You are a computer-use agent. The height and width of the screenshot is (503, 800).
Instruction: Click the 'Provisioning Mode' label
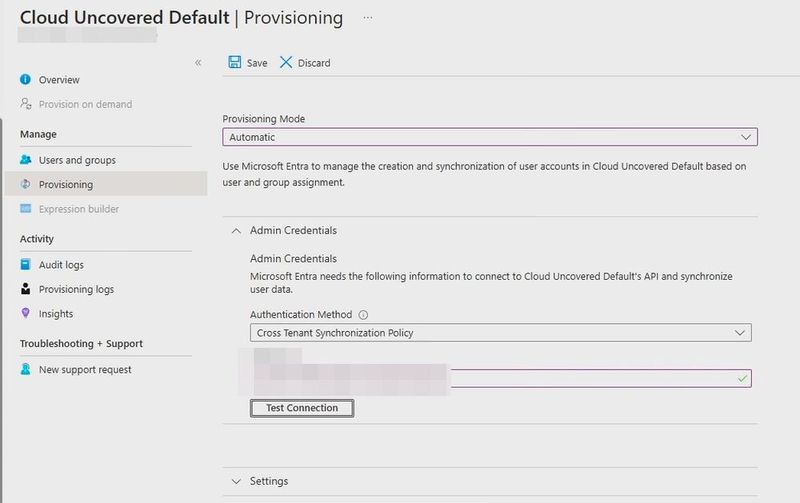coord(264,118)
